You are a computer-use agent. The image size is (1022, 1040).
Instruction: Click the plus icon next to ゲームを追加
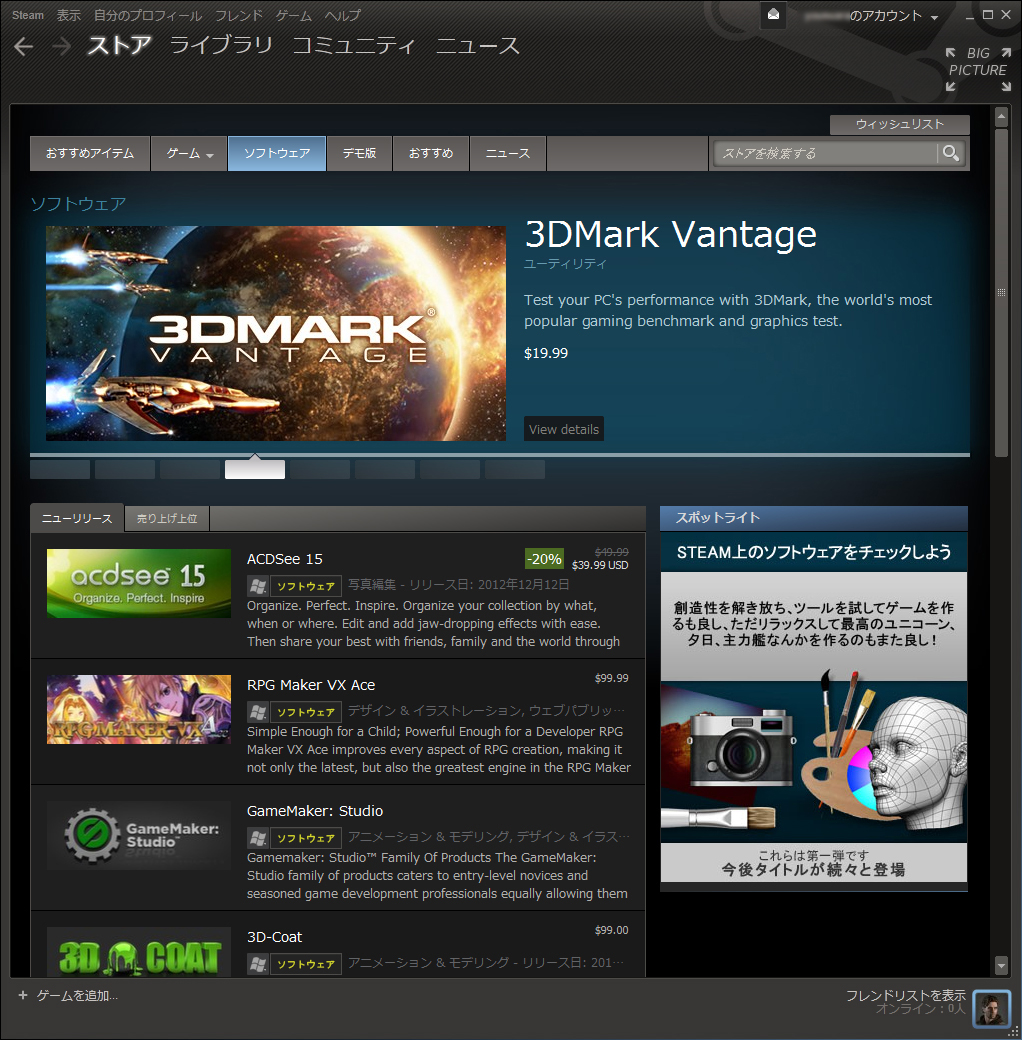tap(23, 995)
